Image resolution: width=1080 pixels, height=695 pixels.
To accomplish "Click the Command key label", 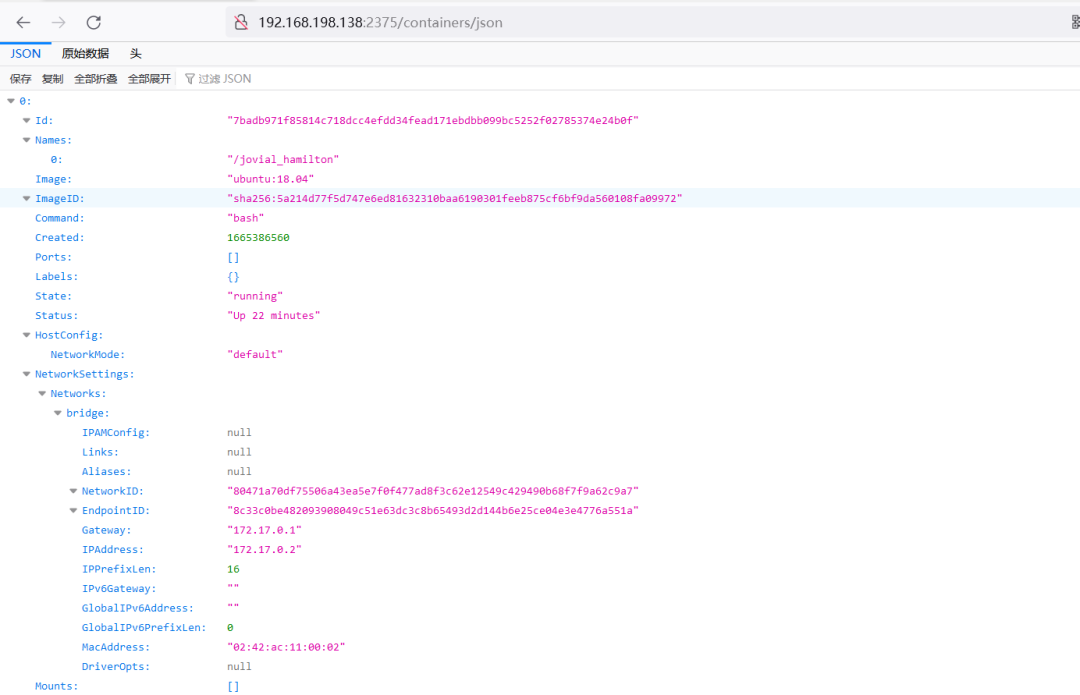I will (60, 218).
